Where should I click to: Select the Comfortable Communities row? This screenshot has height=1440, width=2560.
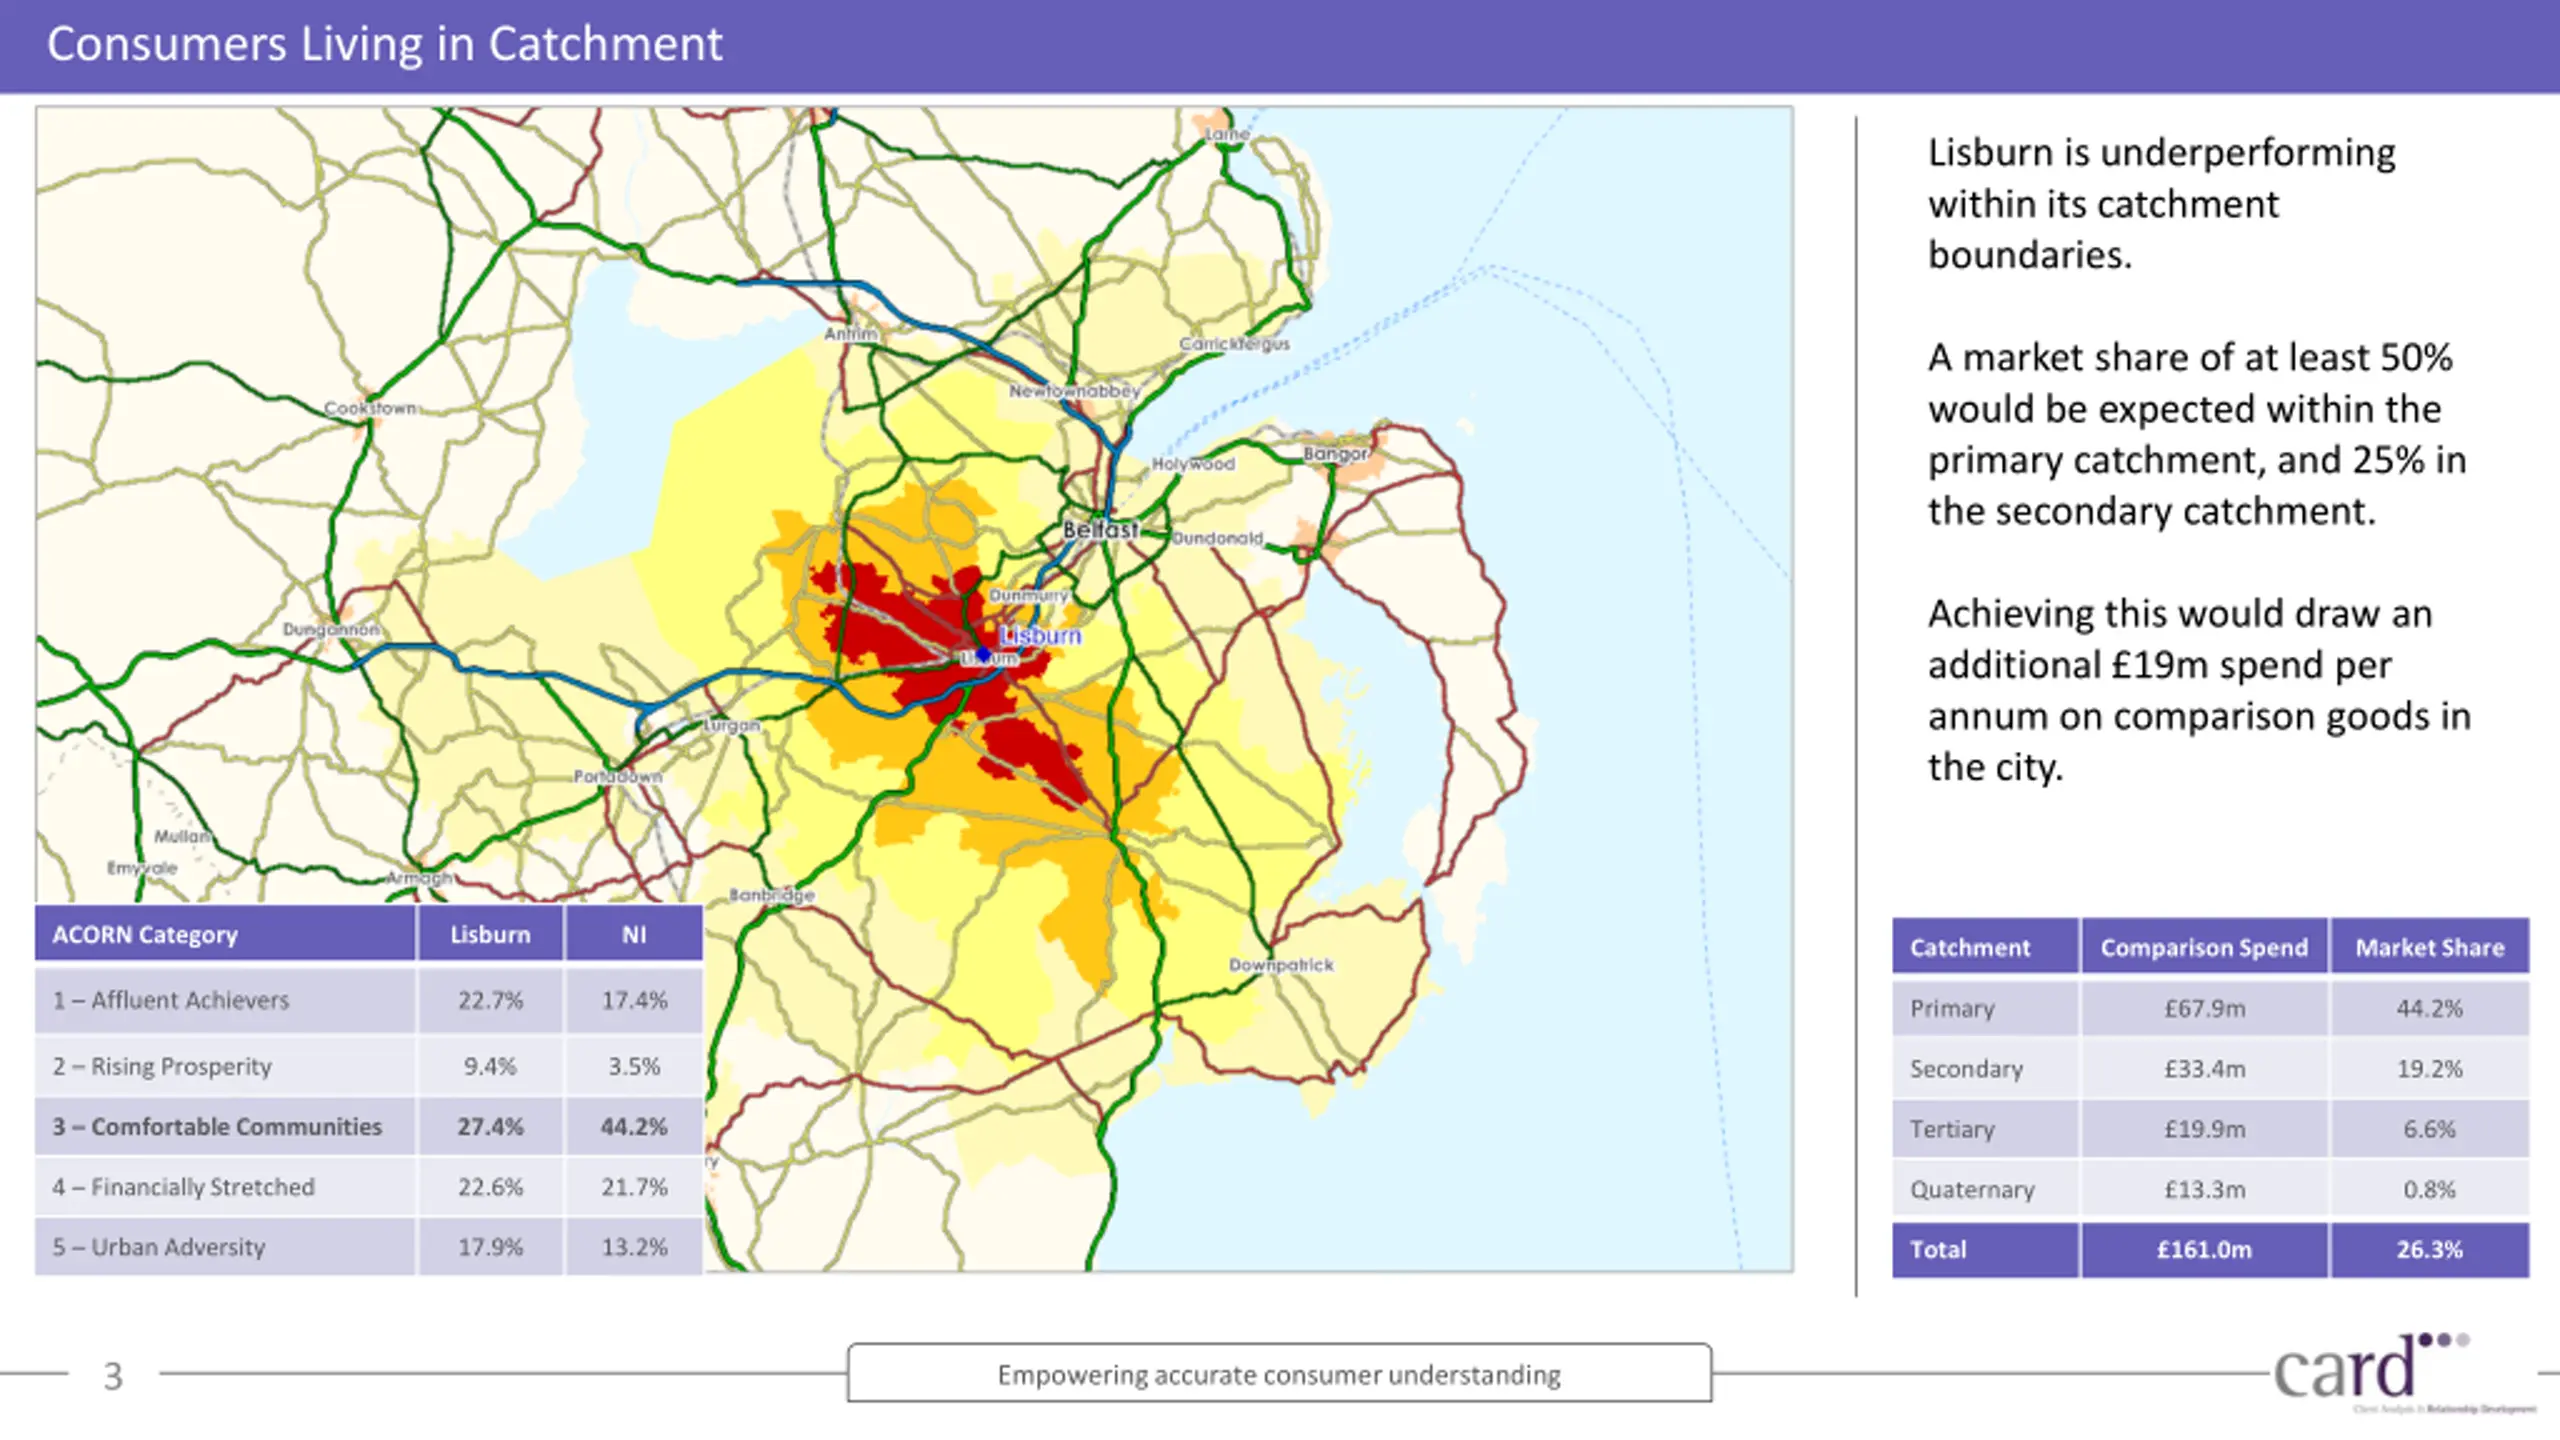217,1126
